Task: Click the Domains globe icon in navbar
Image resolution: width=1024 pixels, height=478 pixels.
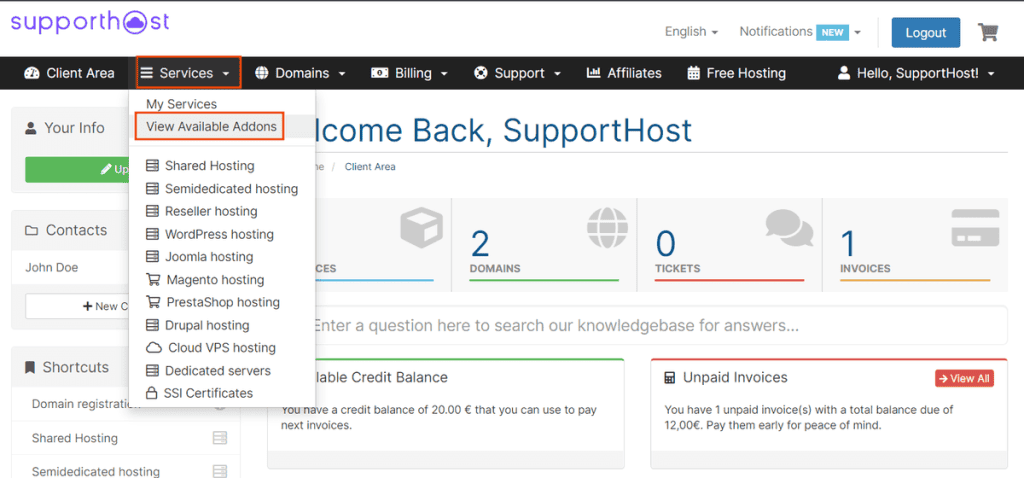Action: 261,73
